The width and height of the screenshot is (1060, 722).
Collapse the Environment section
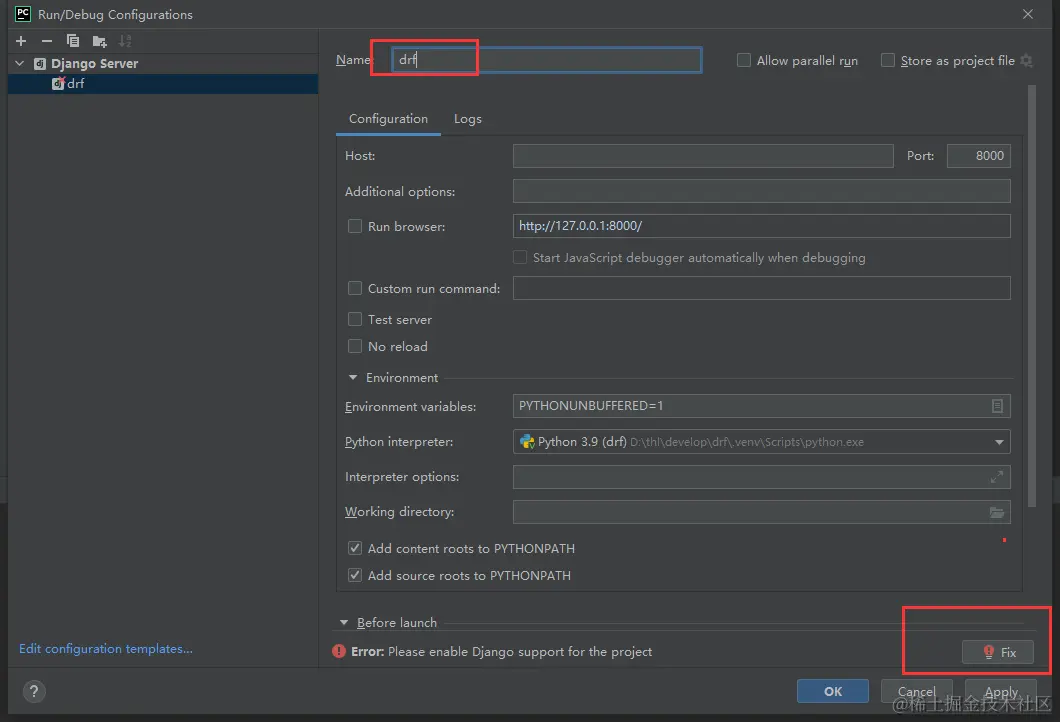pyautogui.click(x=352, y=377)
